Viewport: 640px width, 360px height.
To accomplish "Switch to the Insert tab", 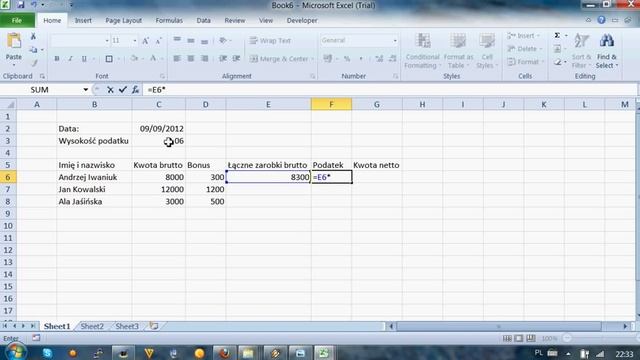I will click(x=83, y=20).
